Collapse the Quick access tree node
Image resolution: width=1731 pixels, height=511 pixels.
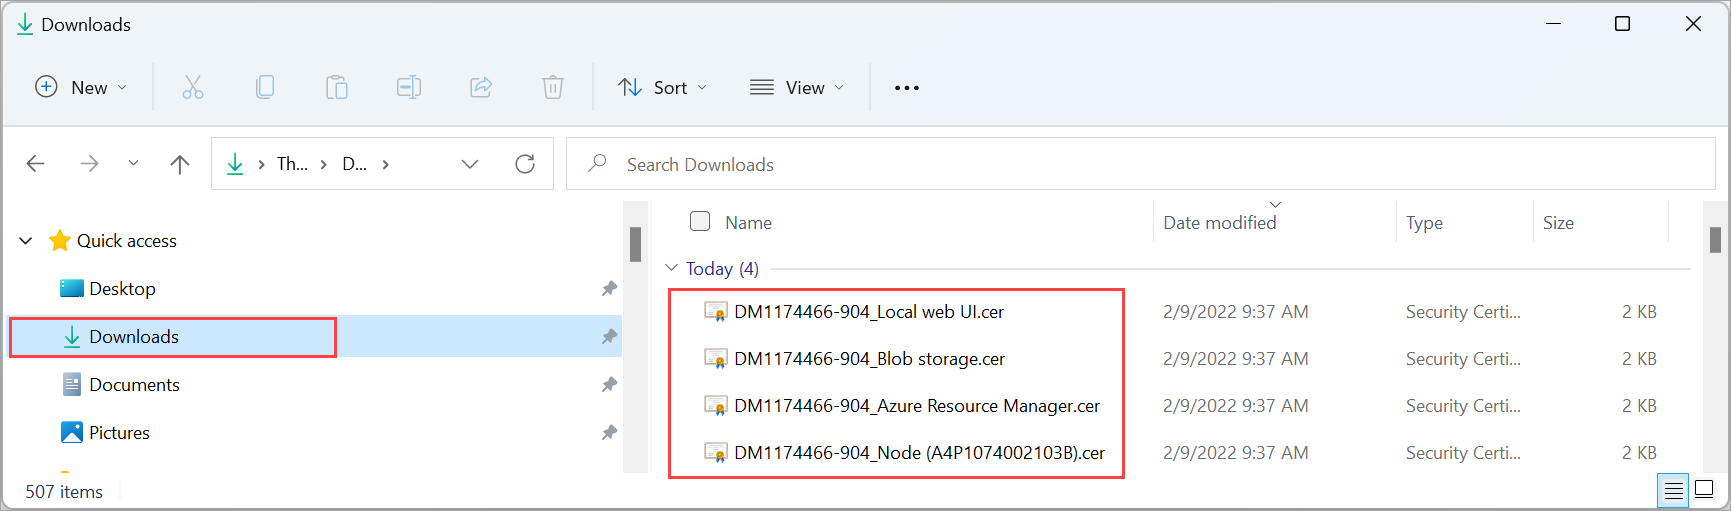click(26, 241)
